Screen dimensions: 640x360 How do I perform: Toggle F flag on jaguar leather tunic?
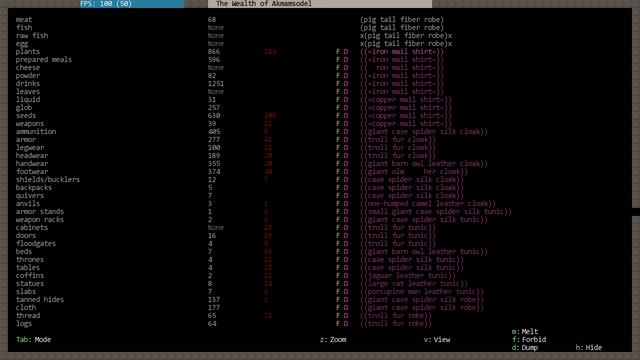click(338, 276)
